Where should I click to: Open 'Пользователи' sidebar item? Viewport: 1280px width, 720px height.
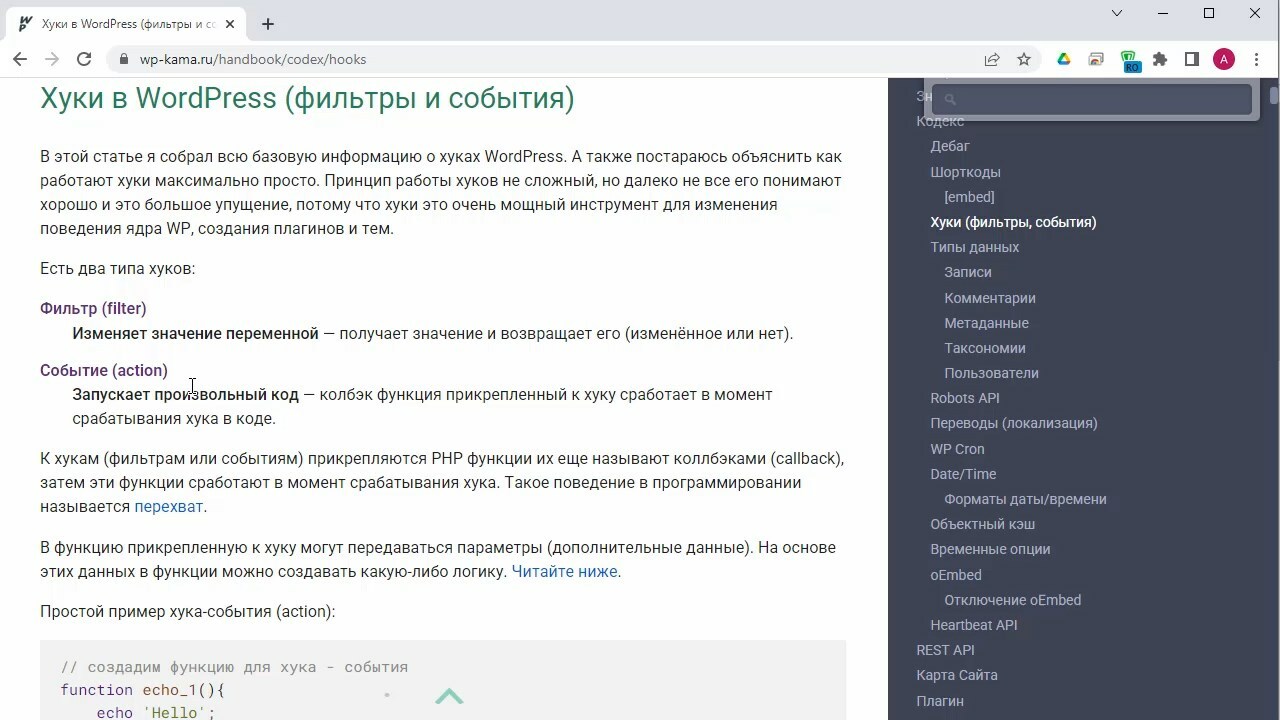click(991, 373)
